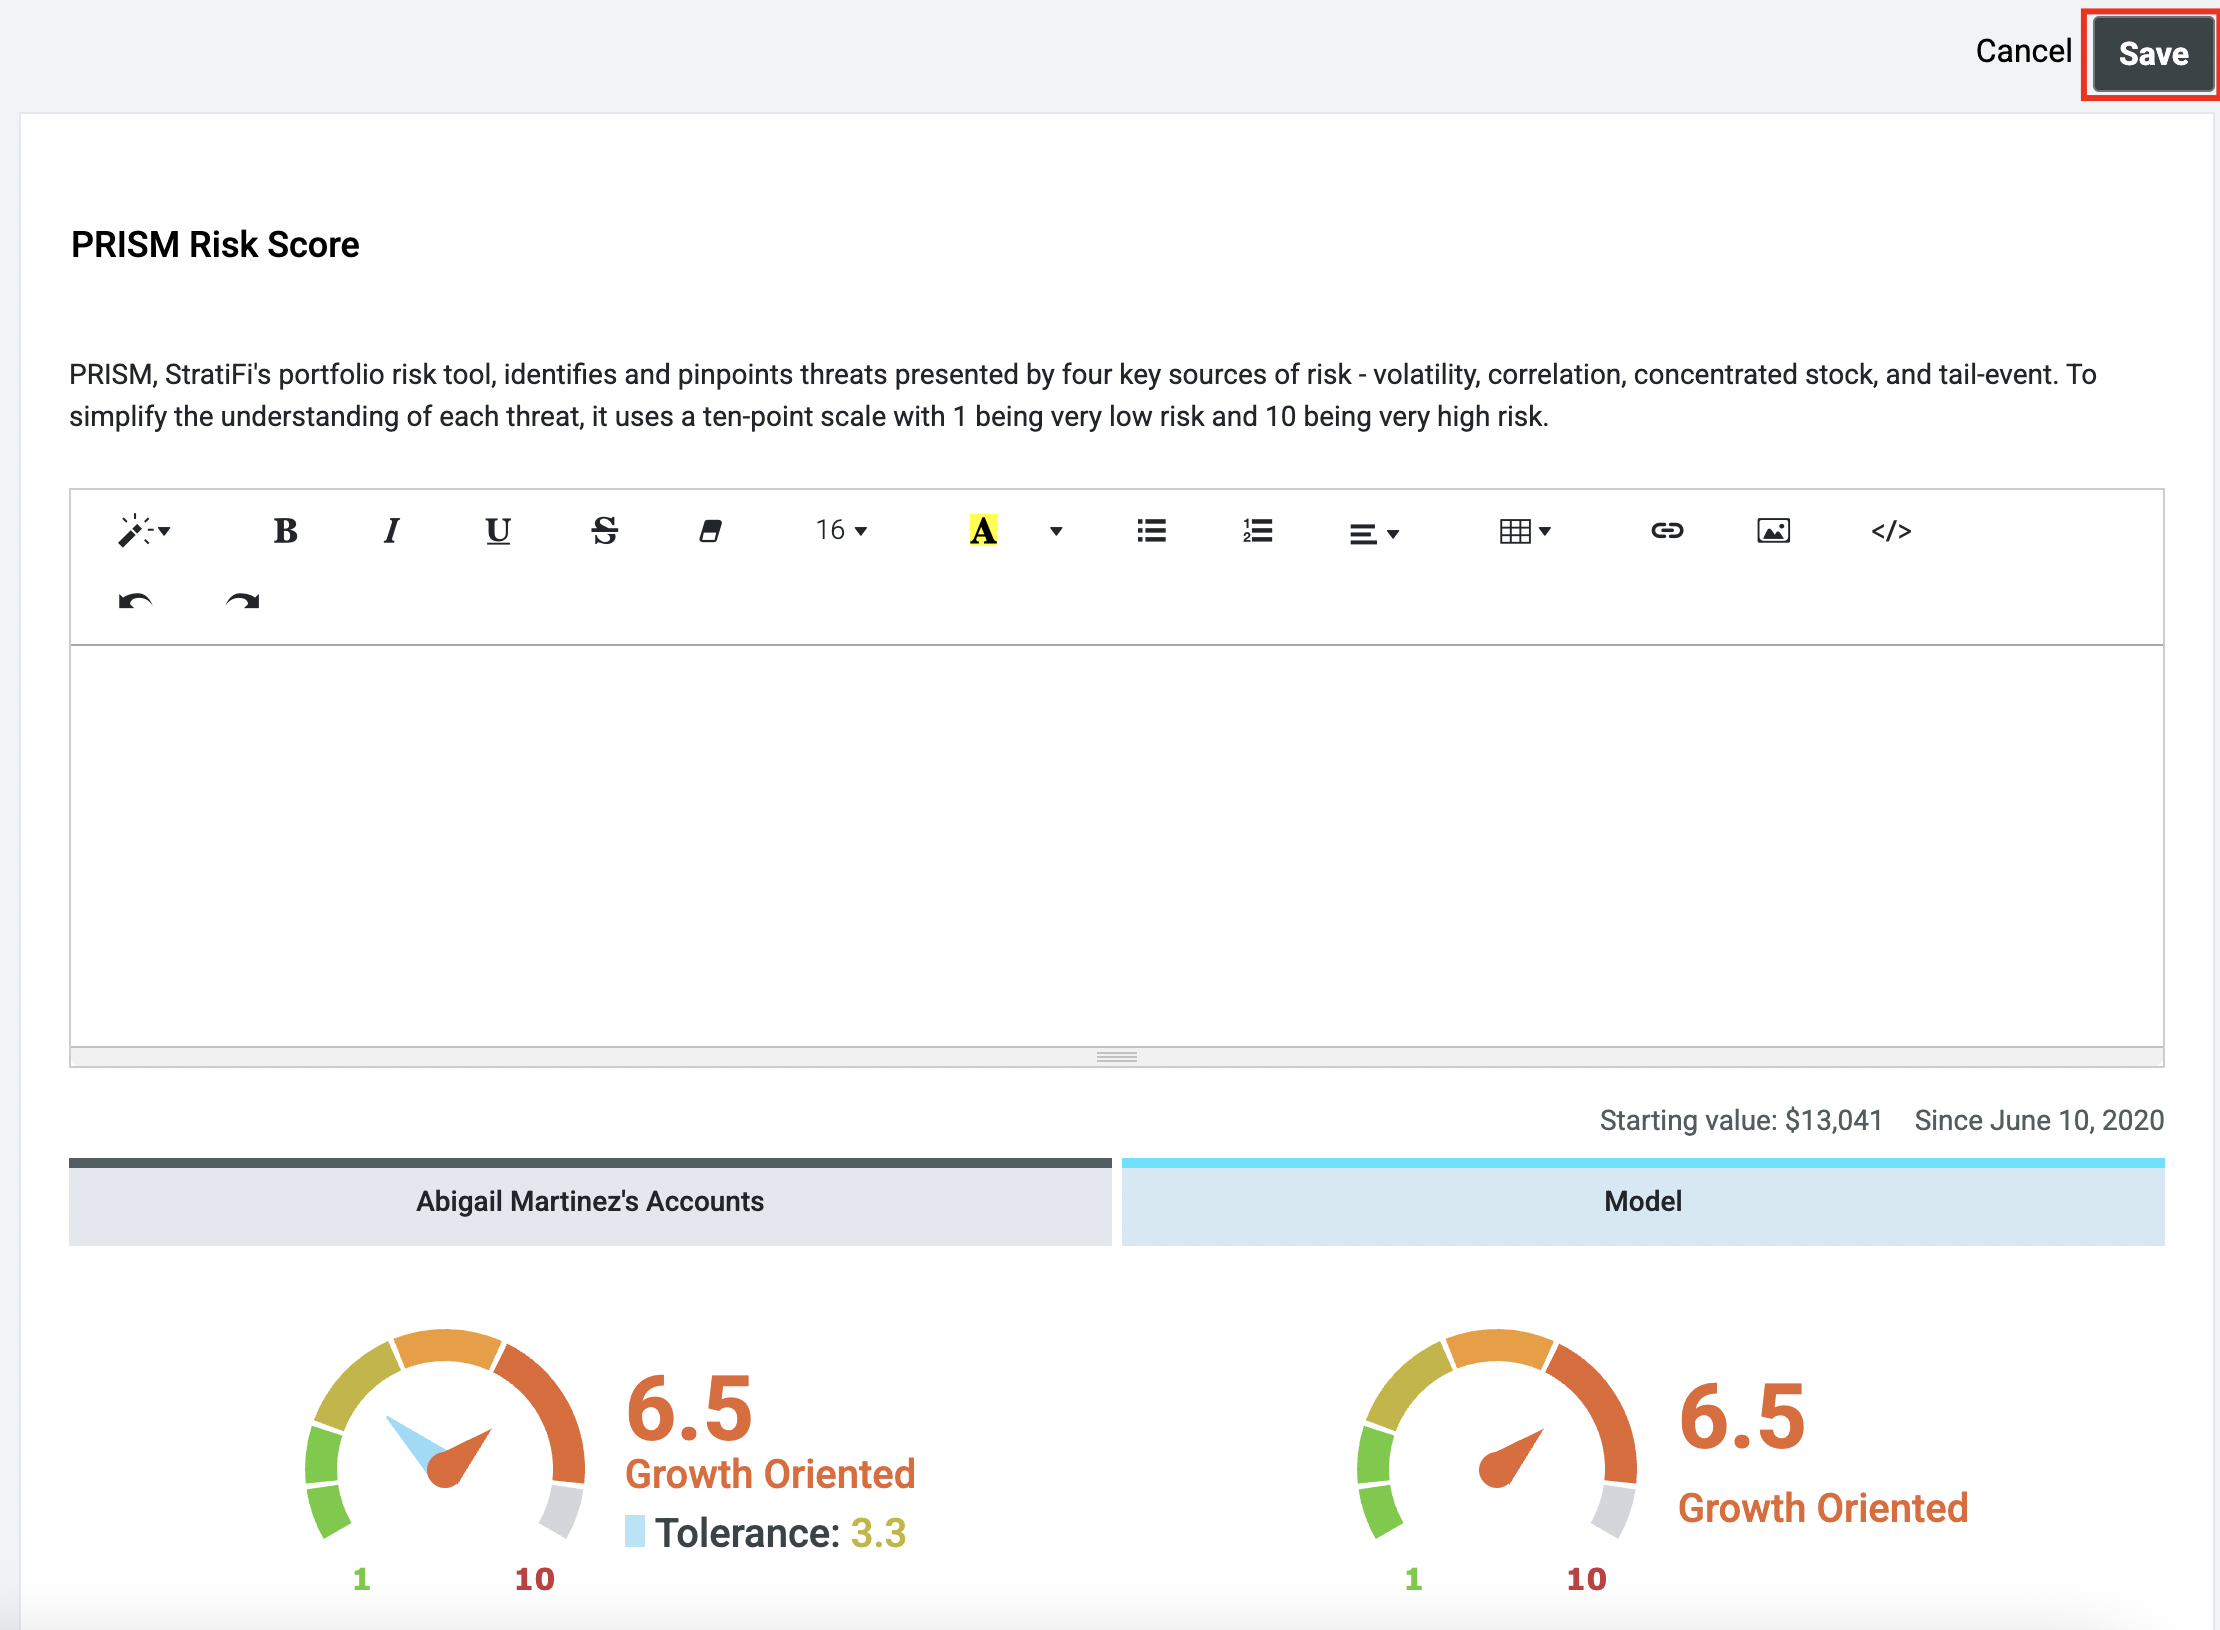Apply the yellow highlight text color
The width and height of the screenshot is (2220, 1630).
tap(983, 530)
